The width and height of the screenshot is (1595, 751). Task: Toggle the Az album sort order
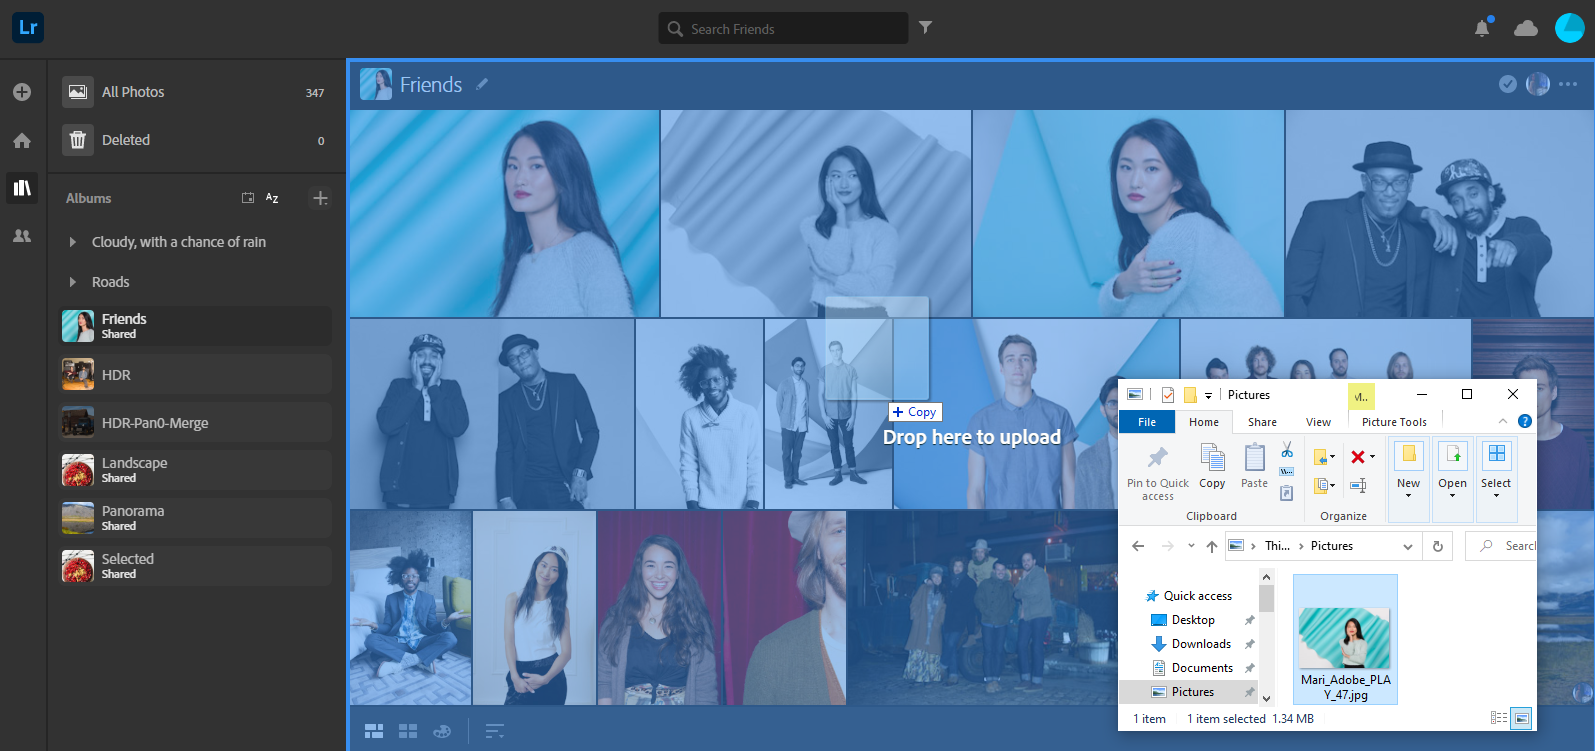point(272,198)
